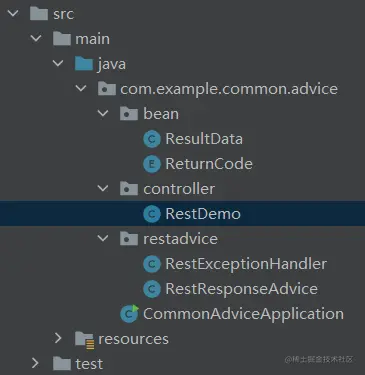Collapse the restadvice package chevron

[x=103, y=238]
